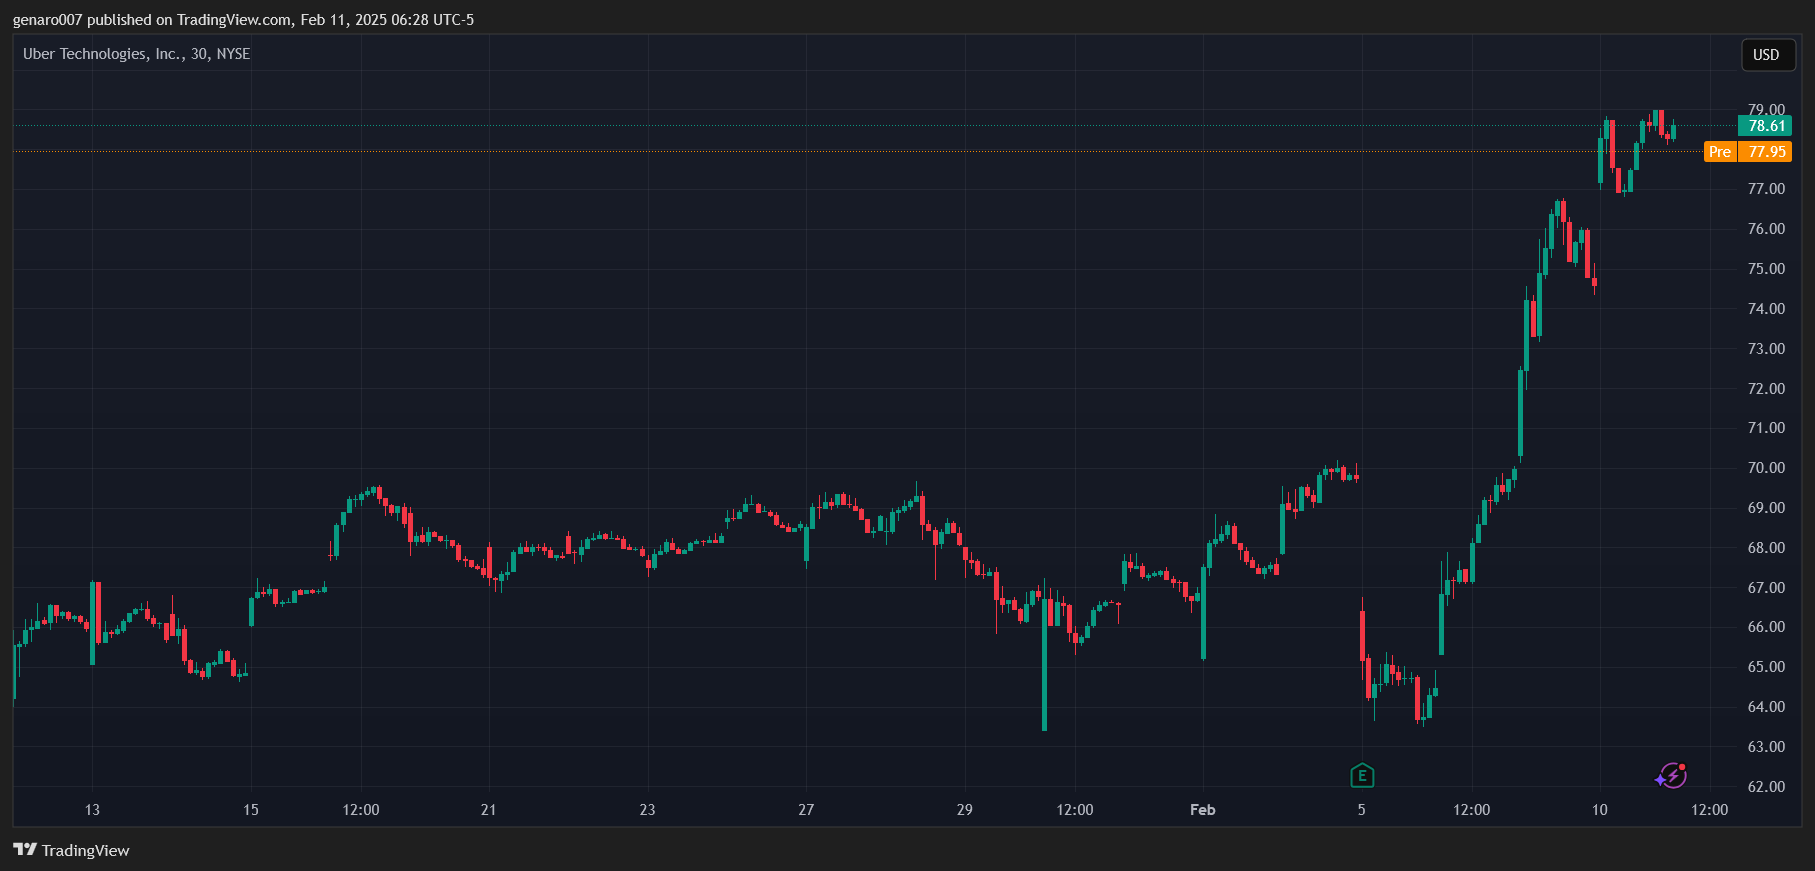The image size is (1815, 871).
Task: Click the 69.00 price axis label
Action: coord(1766,508)
